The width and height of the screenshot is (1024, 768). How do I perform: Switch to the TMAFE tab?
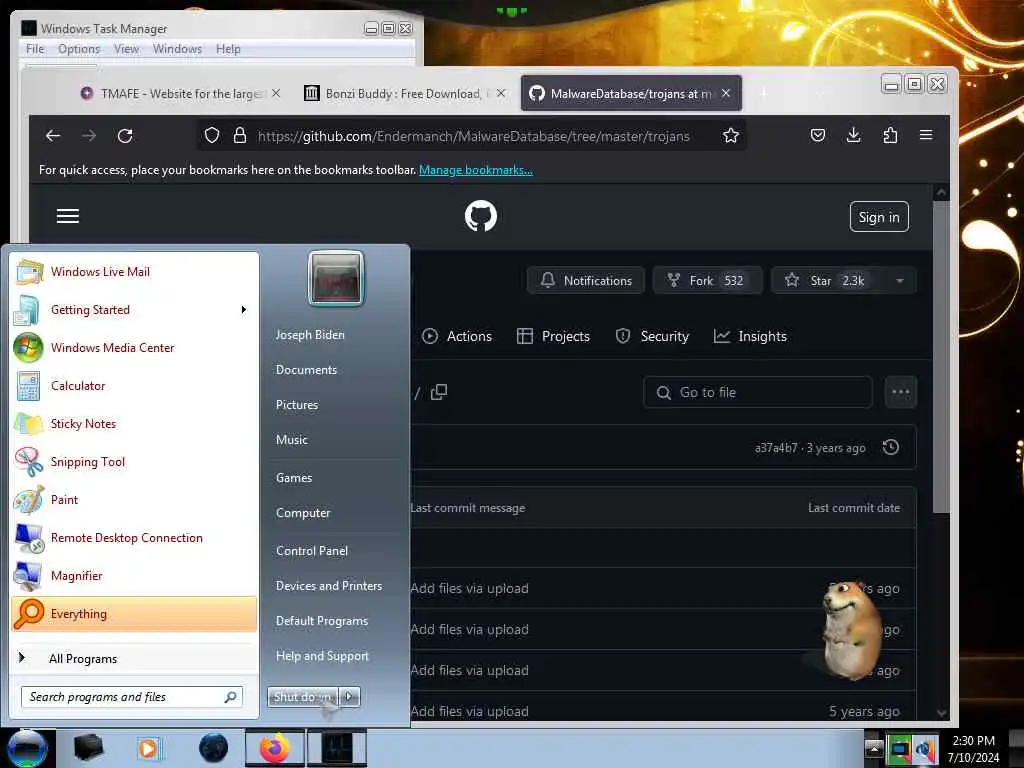click(180, 93)
